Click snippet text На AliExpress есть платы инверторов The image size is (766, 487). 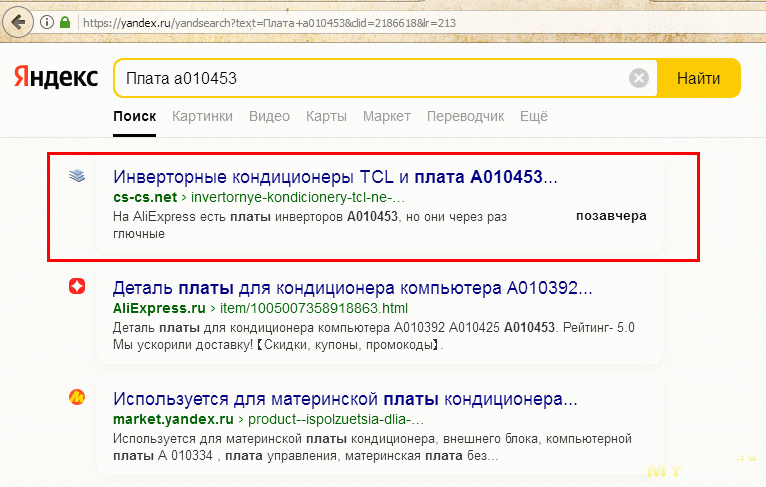pos(310,225)
